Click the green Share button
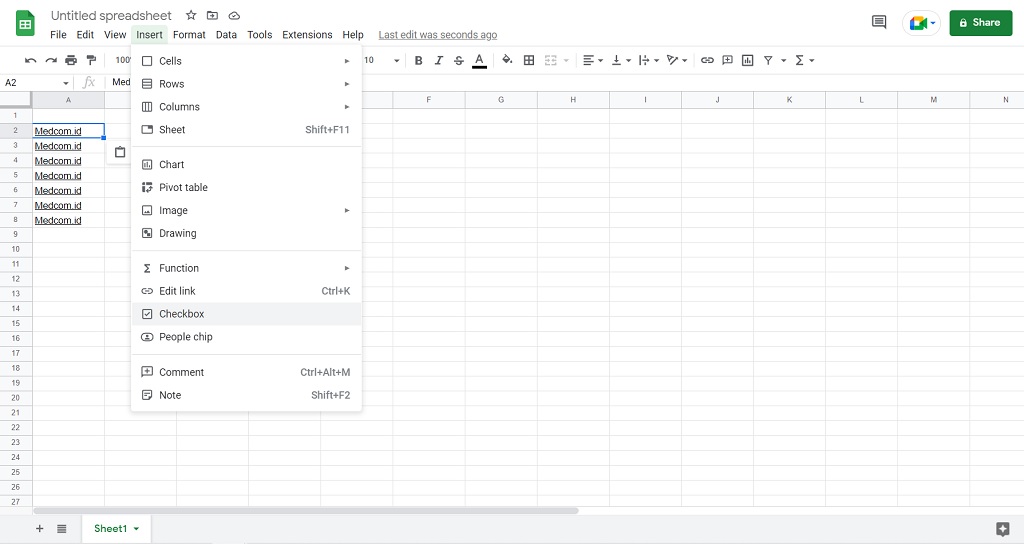Viewport: 1024px width, 544px height. click(x=980, y=23)
